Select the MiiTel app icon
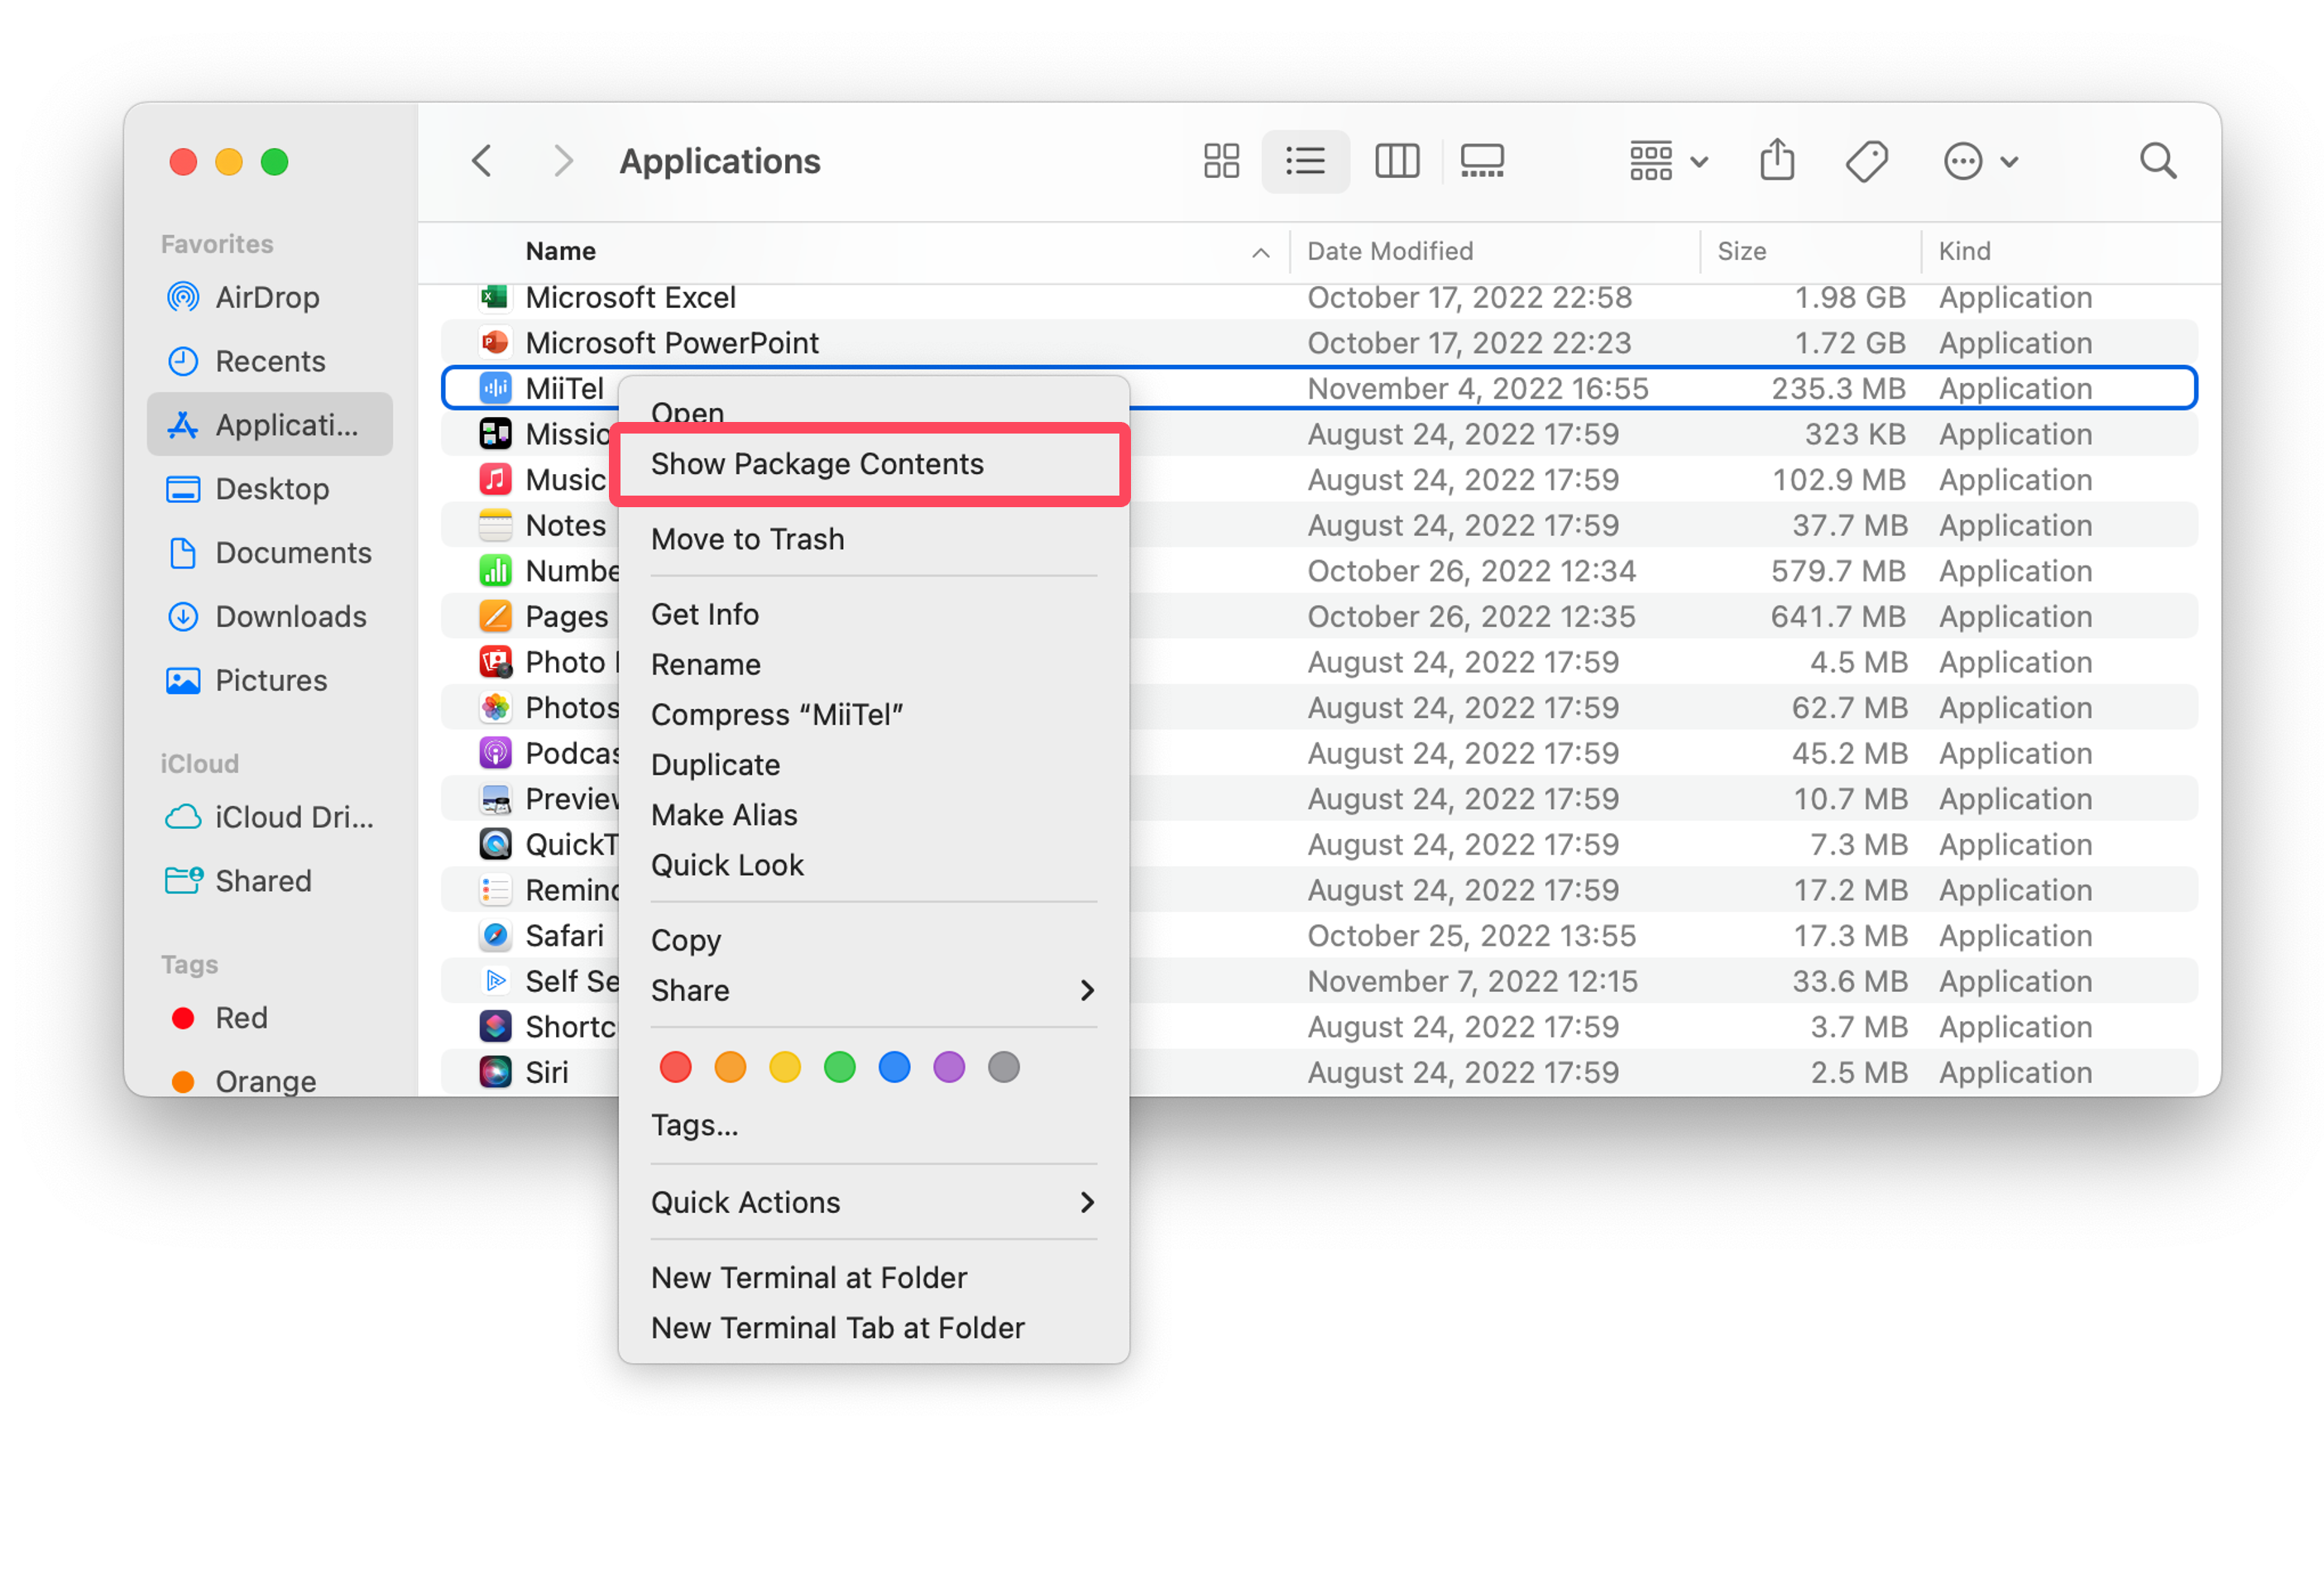The width and height of the screenshot is (2324, 1577). click(495, 388)
